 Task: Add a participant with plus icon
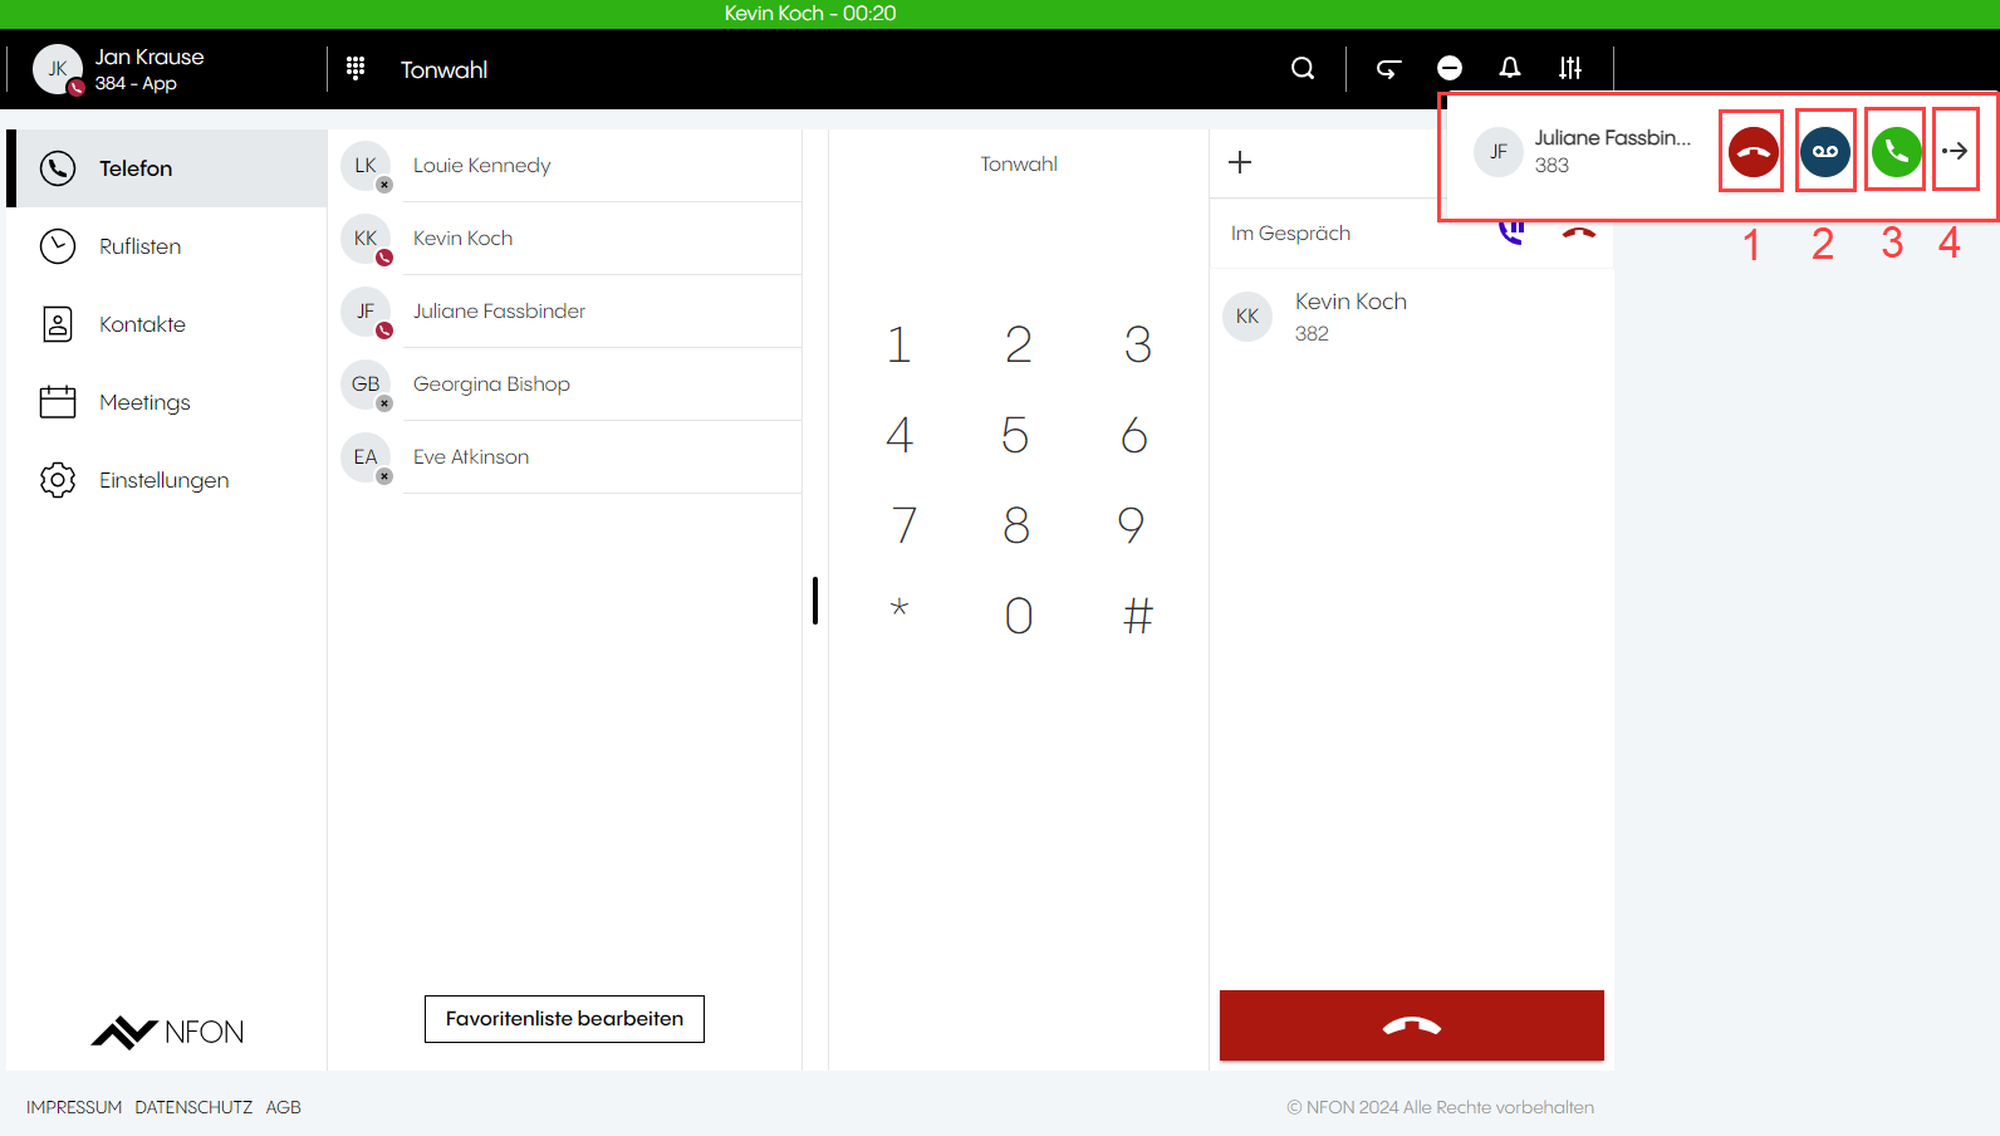(x=1239, y=163)
